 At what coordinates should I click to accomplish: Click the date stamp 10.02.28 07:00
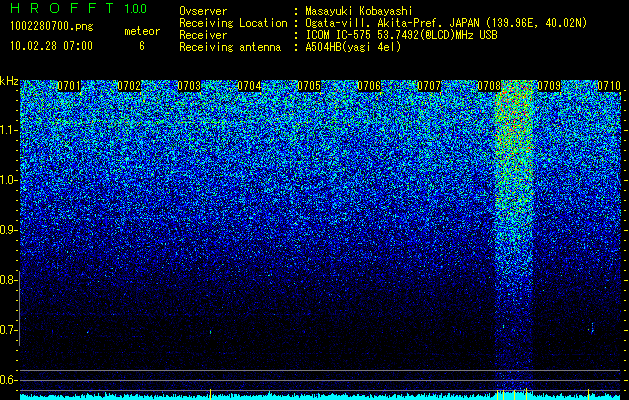click(x=51, y=46)
